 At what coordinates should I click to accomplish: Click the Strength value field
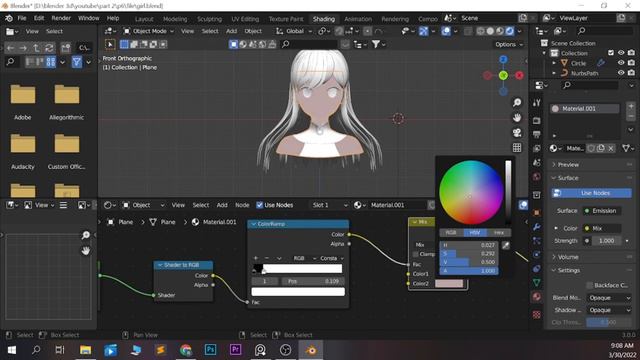pyautogui.click(x=606, y=241)
